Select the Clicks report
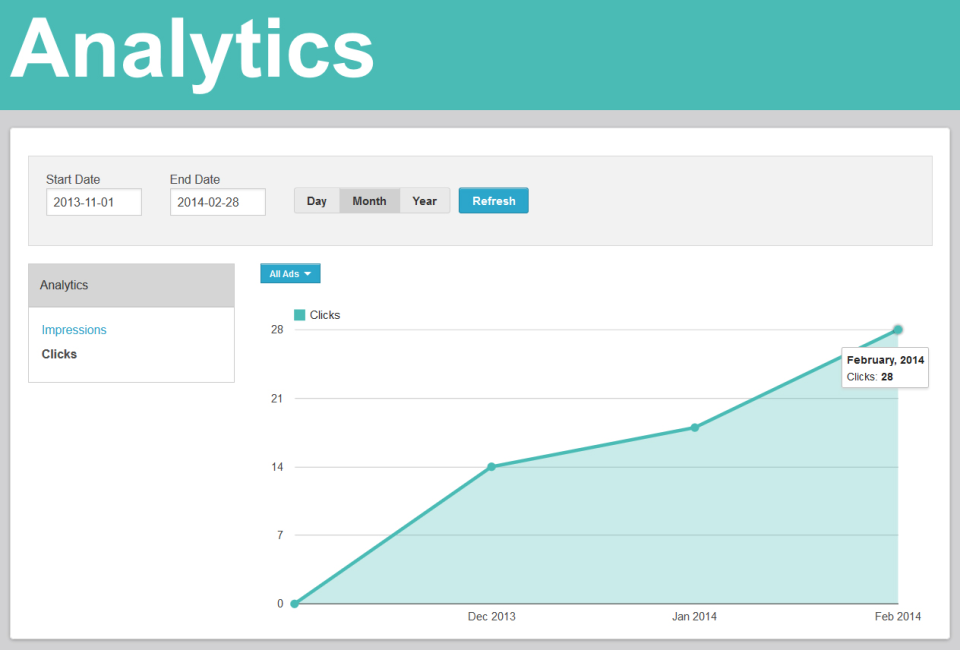Viewport: 960px width, 650px height. point(58,353)
